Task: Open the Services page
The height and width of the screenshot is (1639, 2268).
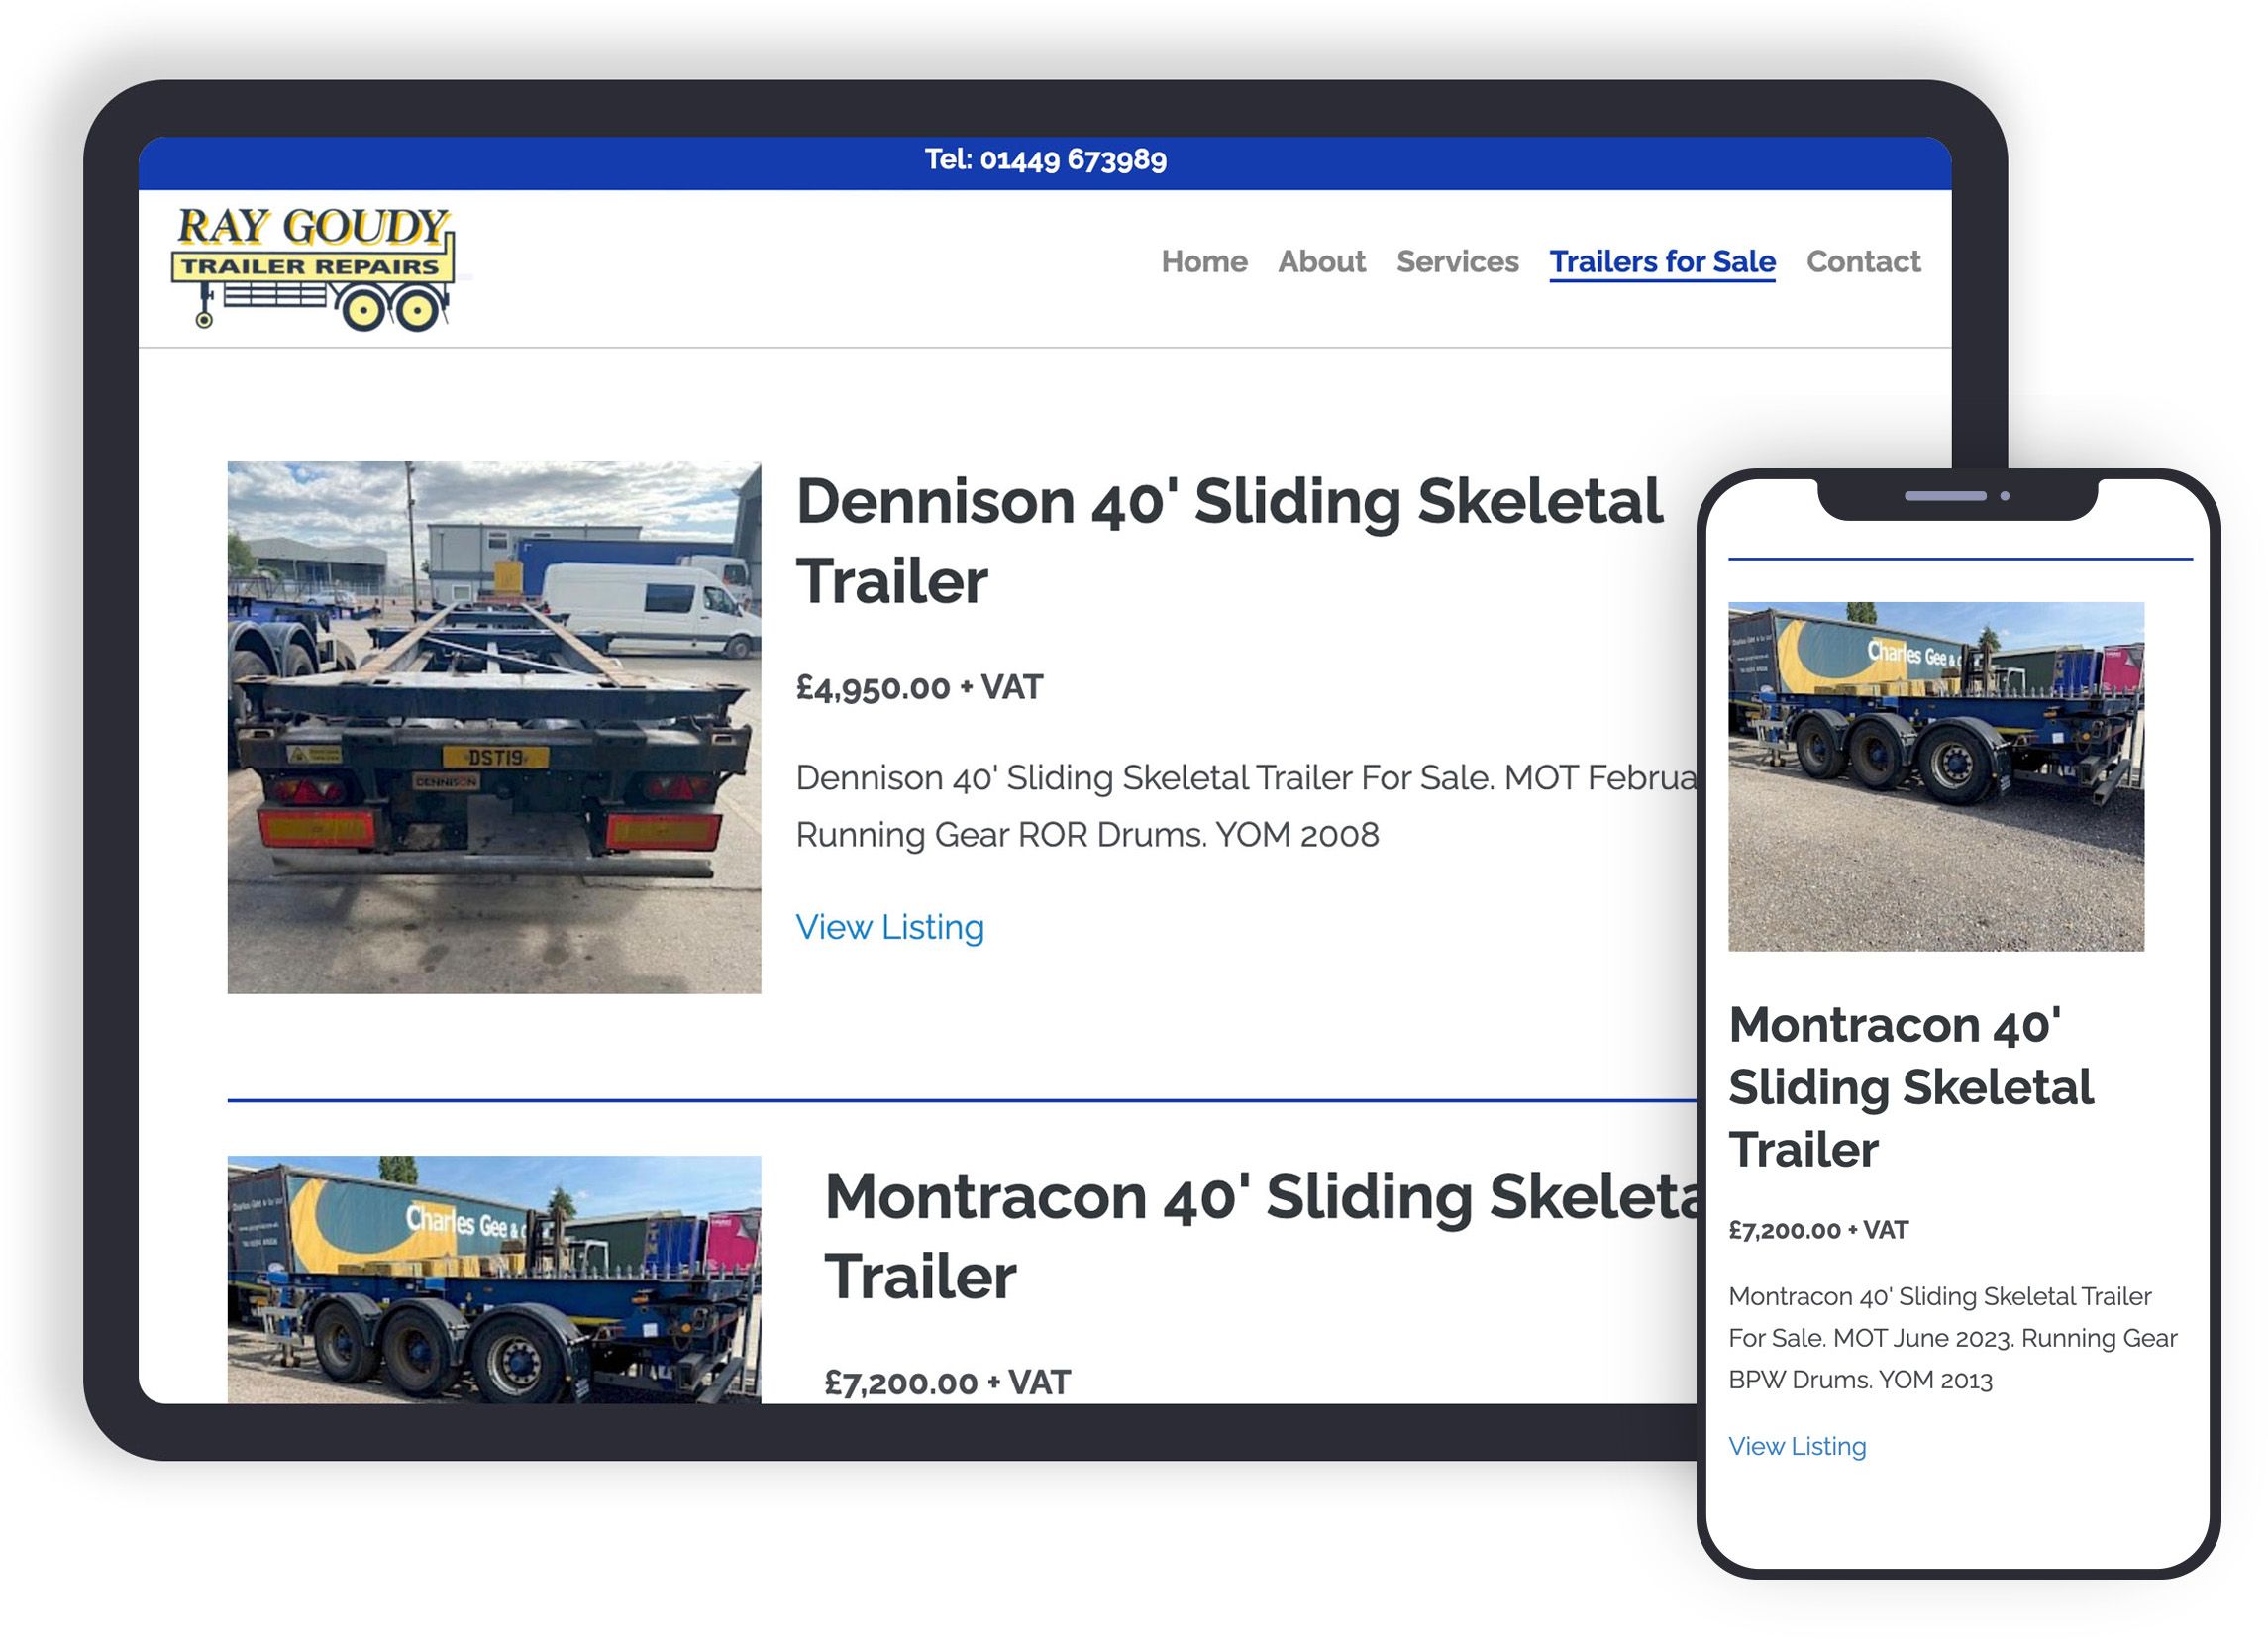Action: coord(1456,262)
